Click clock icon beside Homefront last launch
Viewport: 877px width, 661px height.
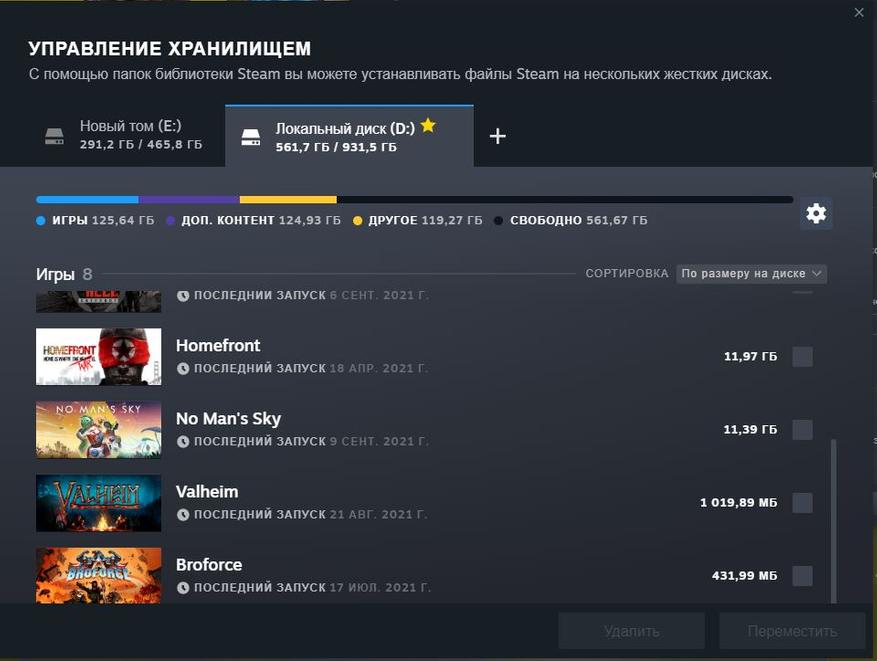(x=183, y=369)
